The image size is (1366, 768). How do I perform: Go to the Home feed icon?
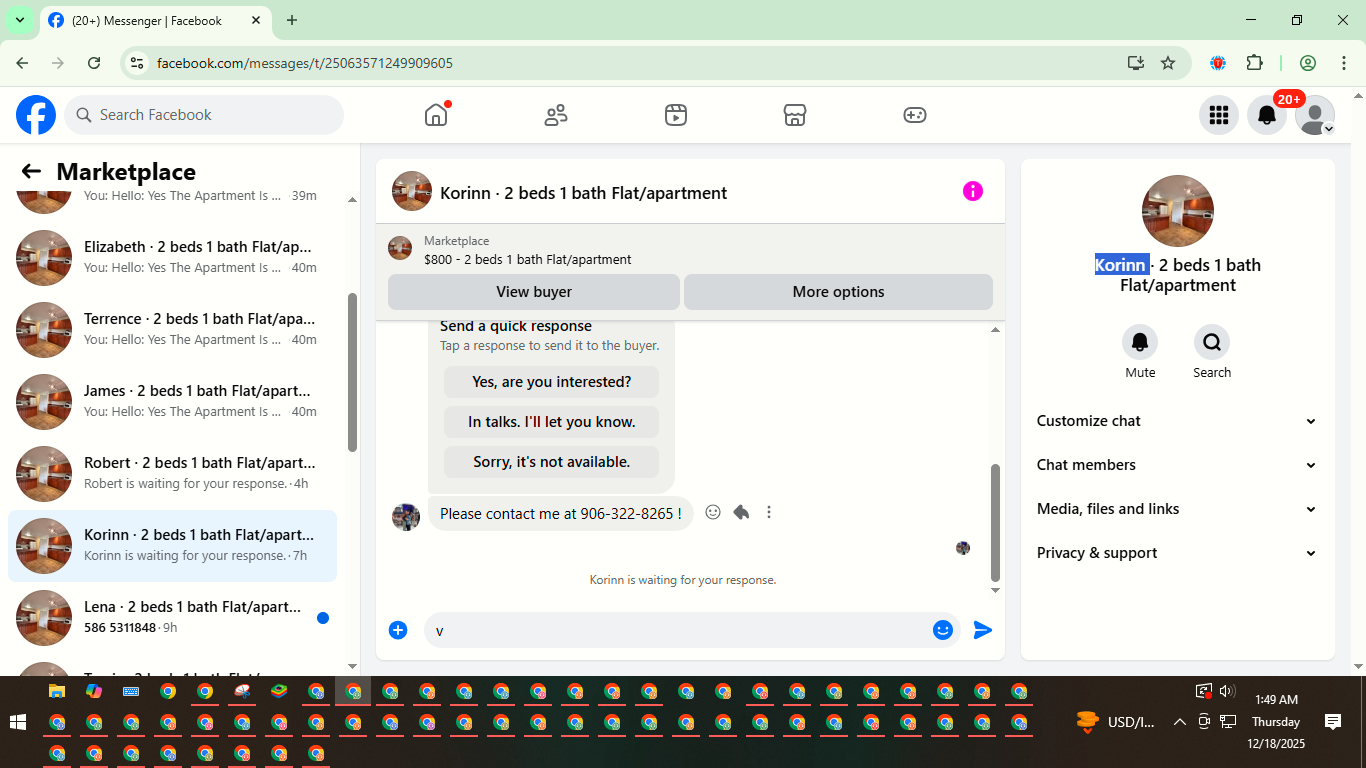tap(436, 115)
